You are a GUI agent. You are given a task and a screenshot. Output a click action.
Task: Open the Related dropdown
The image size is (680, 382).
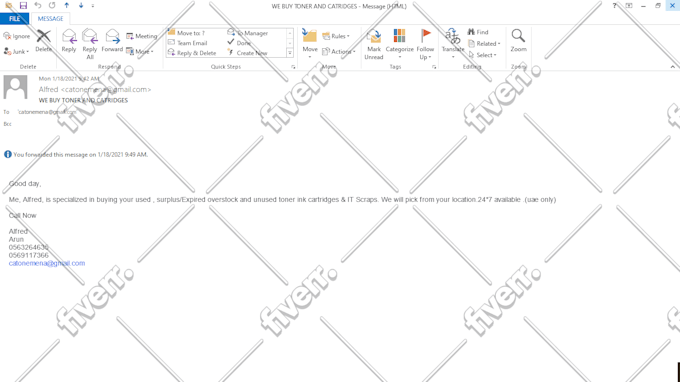pyautogui.click(x=484, y=44)
